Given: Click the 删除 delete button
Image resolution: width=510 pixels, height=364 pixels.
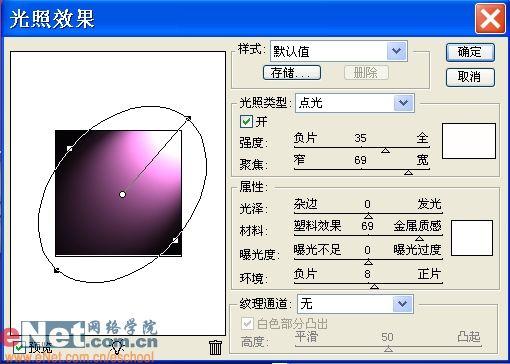Looking at the screenshot, I should coord(366,72).
